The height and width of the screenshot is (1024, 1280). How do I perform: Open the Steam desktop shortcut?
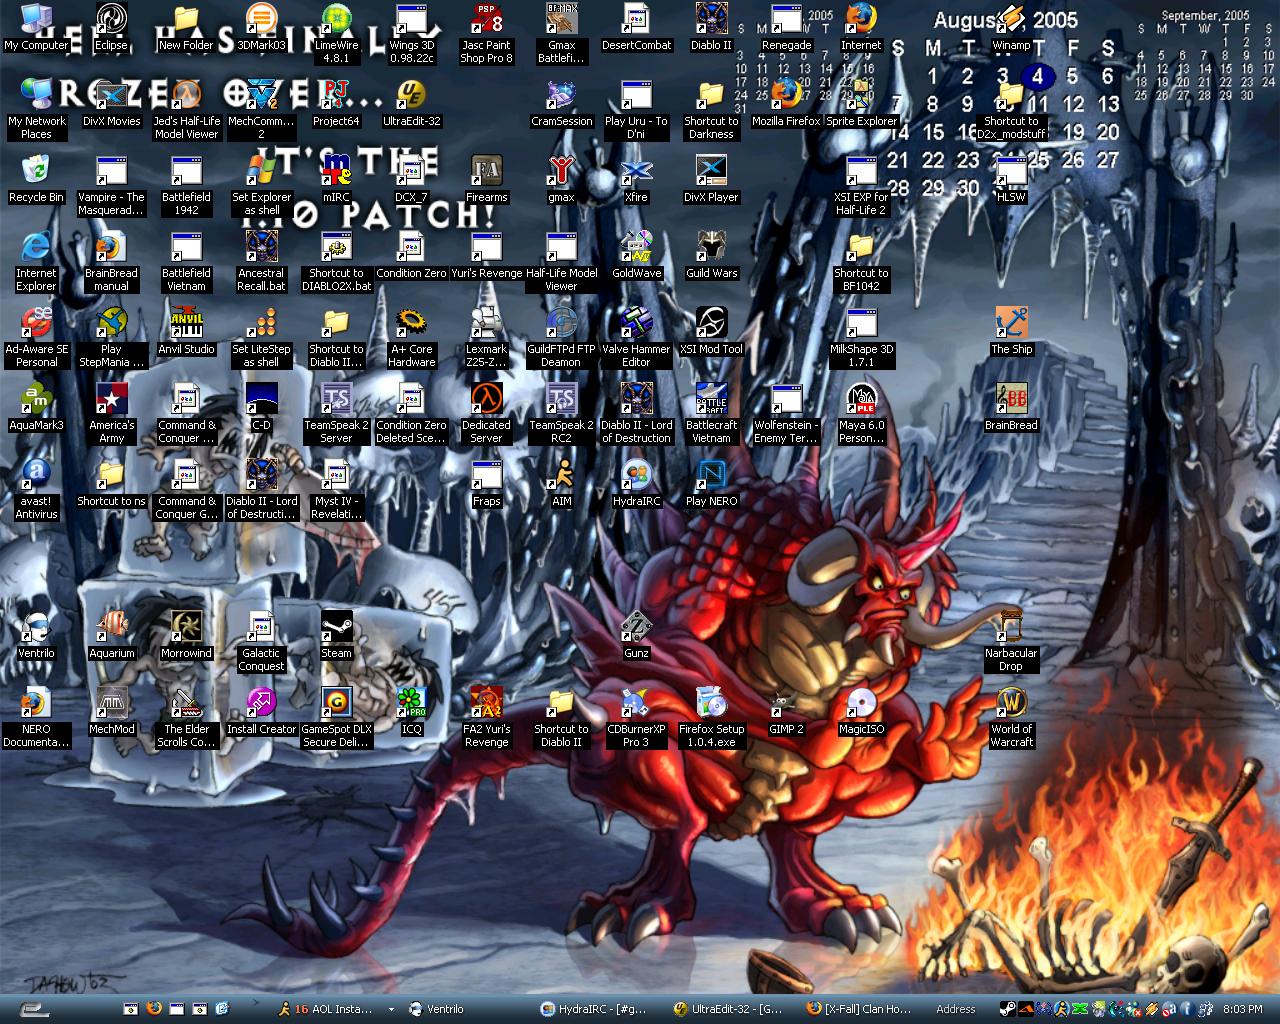pos(336,628)
